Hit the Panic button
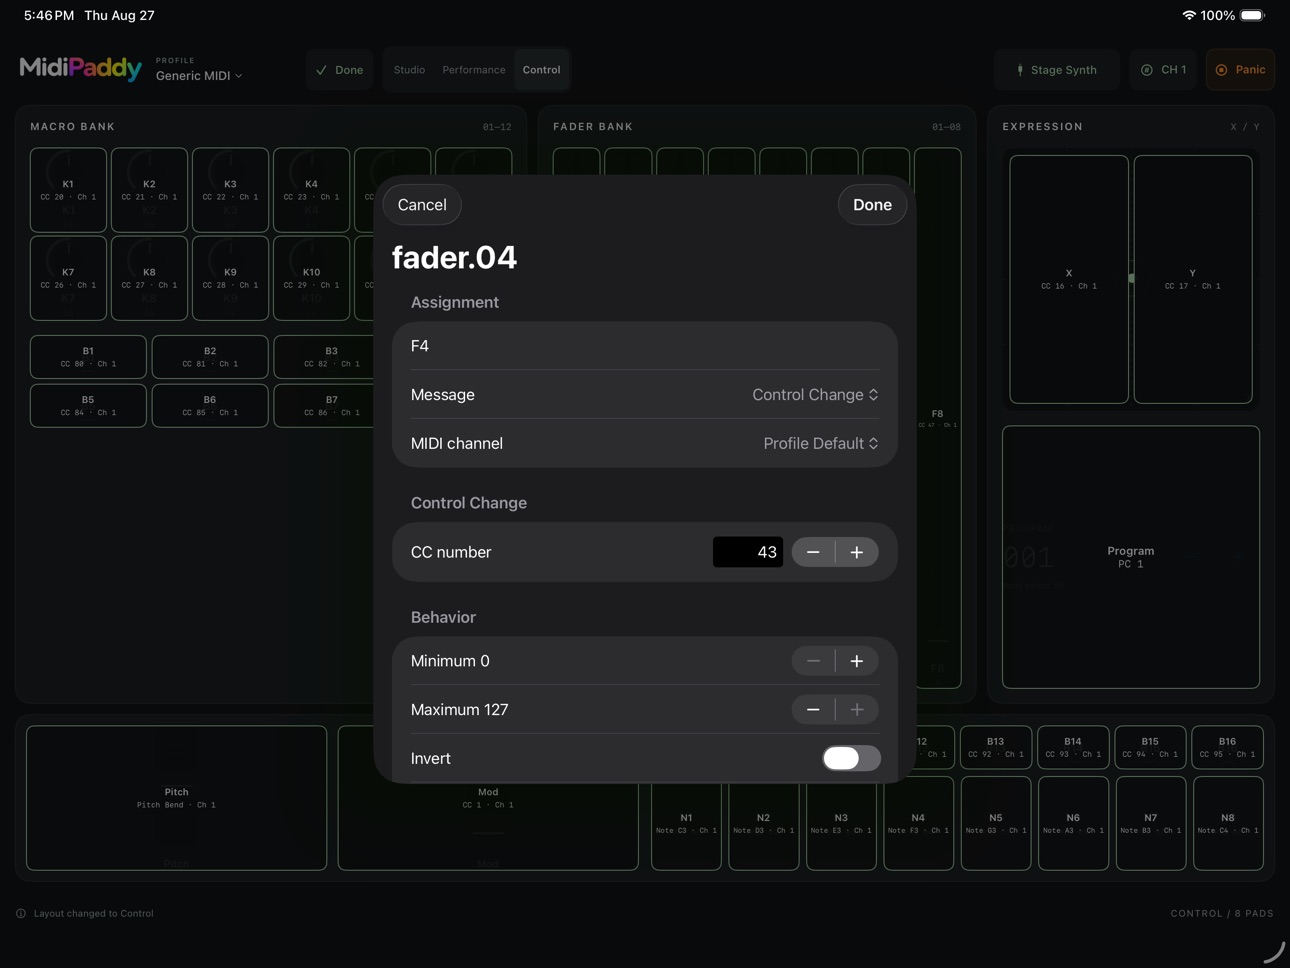Viewport: 1290px width, 968px height. 1240,70
